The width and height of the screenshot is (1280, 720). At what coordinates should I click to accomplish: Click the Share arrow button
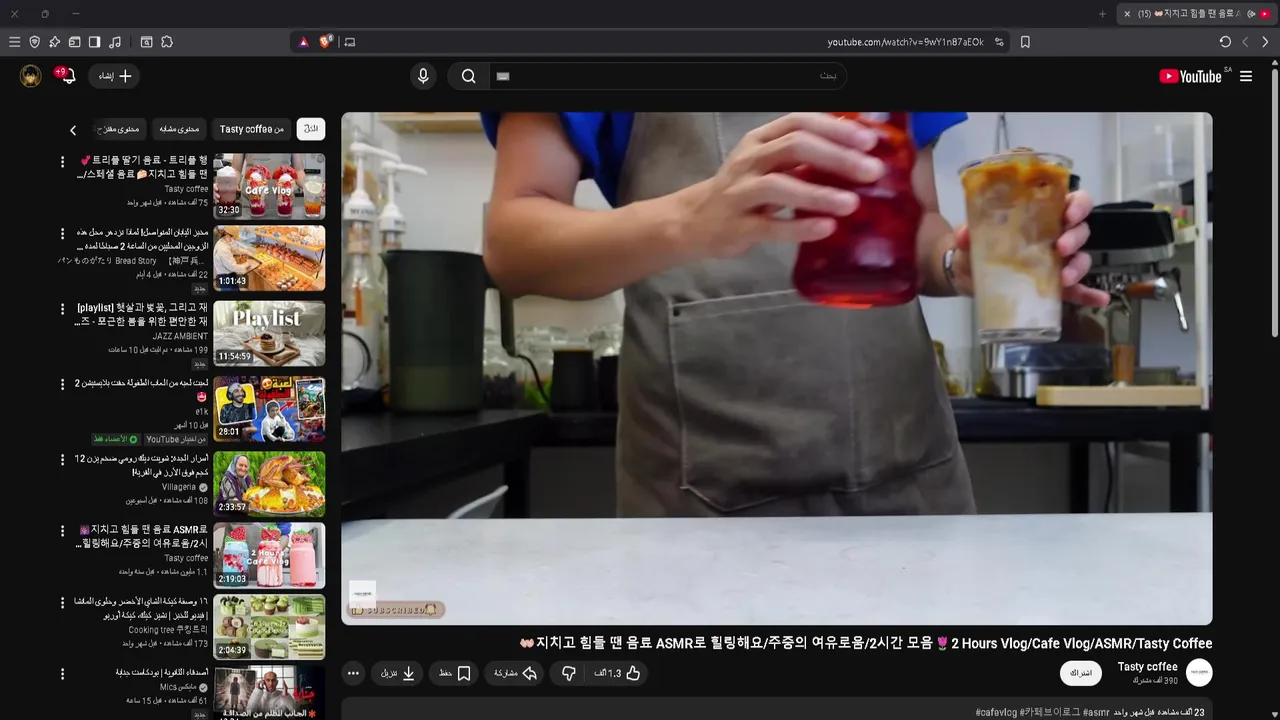(x=515, y=673)
